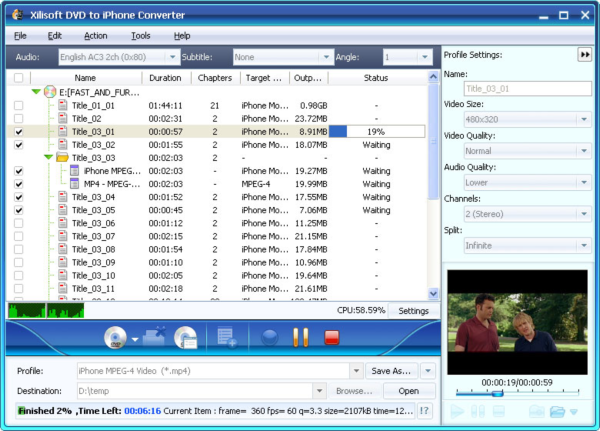
Task: Click the preview playback seek slider
Action: click(497, 392)
